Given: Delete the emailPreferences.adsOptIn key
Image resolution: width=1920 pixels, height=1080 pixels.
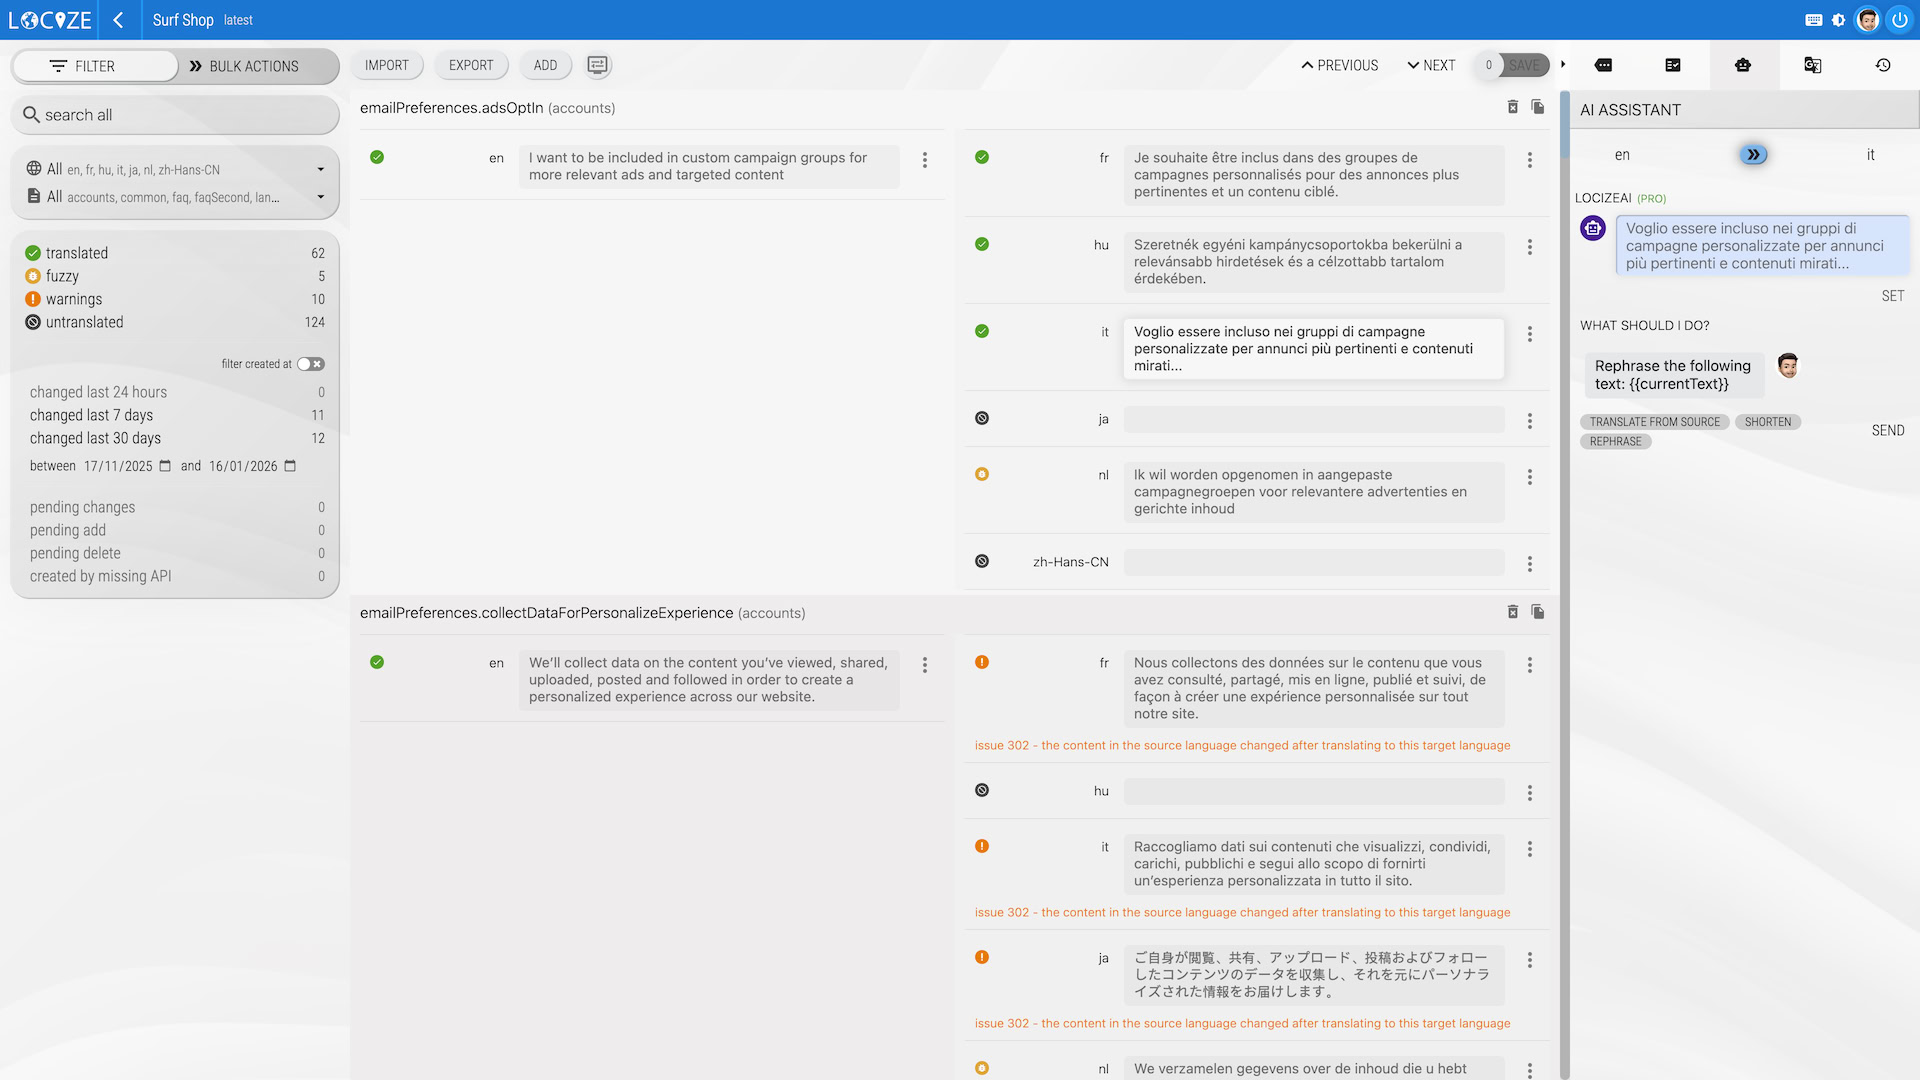Looking at the screenshot, I should pyautogui.click(x=1513, y=107).
